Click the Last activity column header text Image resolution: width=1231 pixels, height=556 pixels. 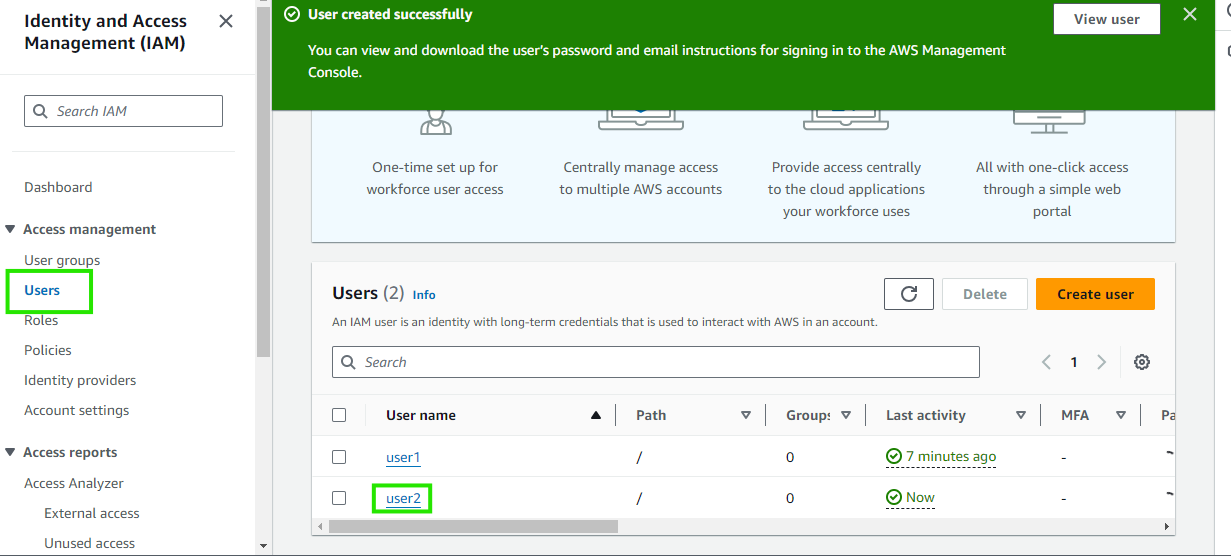(926, 415)
